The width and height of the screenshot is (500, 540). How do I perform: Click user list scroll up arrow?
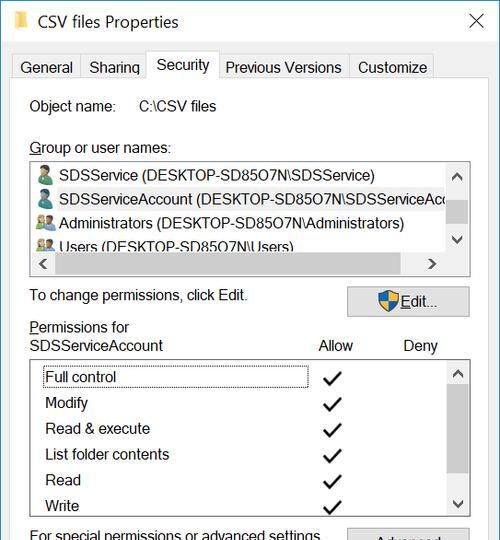coord(457,177)
